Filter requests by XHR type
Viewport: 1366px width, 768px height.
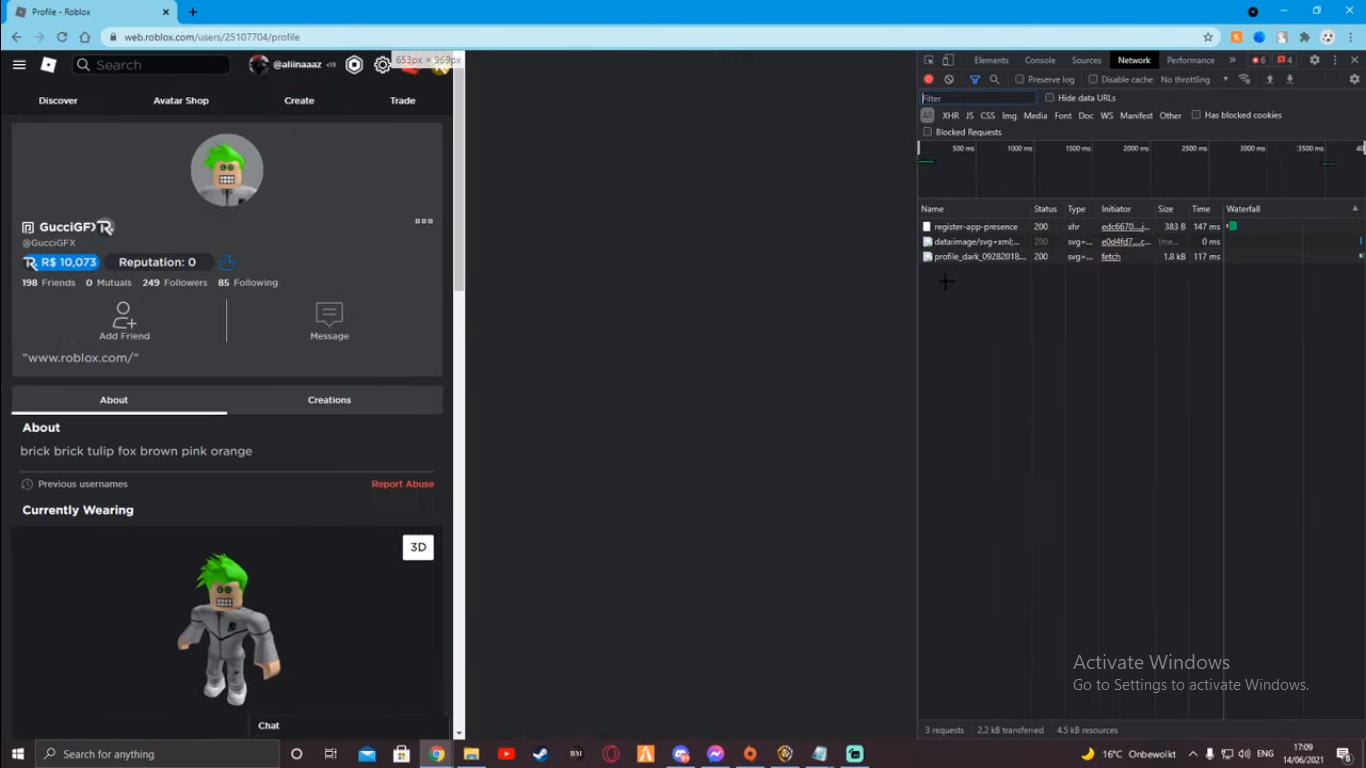950,116
